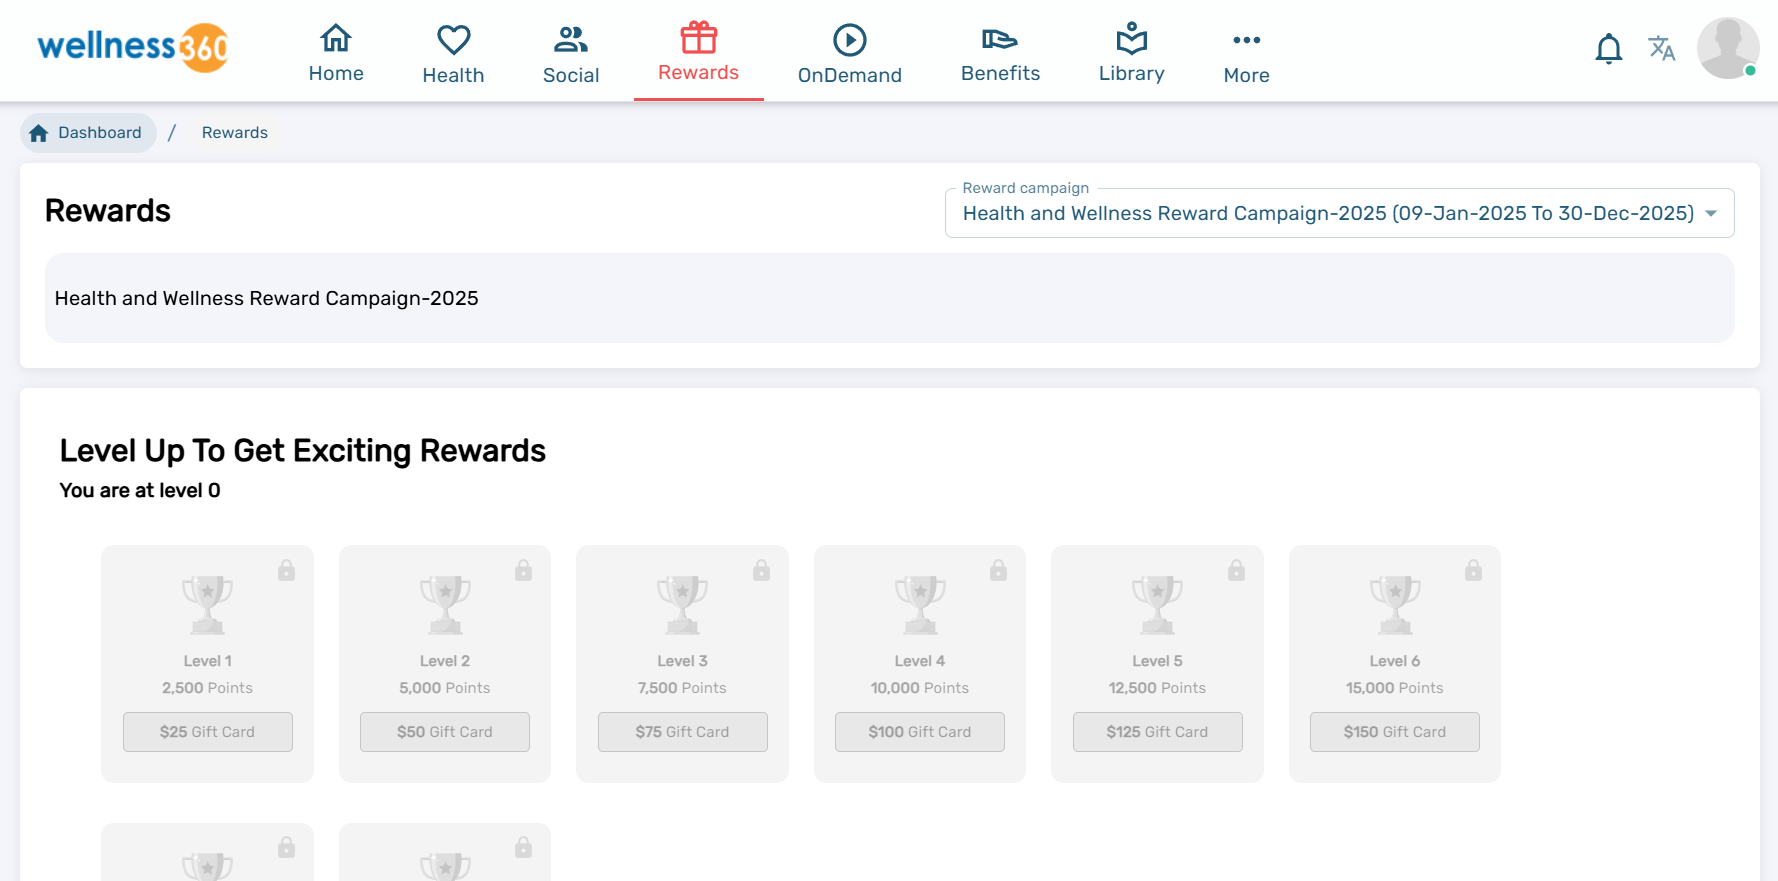1778x881 pixels.
Task: Open the Health tab label
Action: click(x=453, y=75)
